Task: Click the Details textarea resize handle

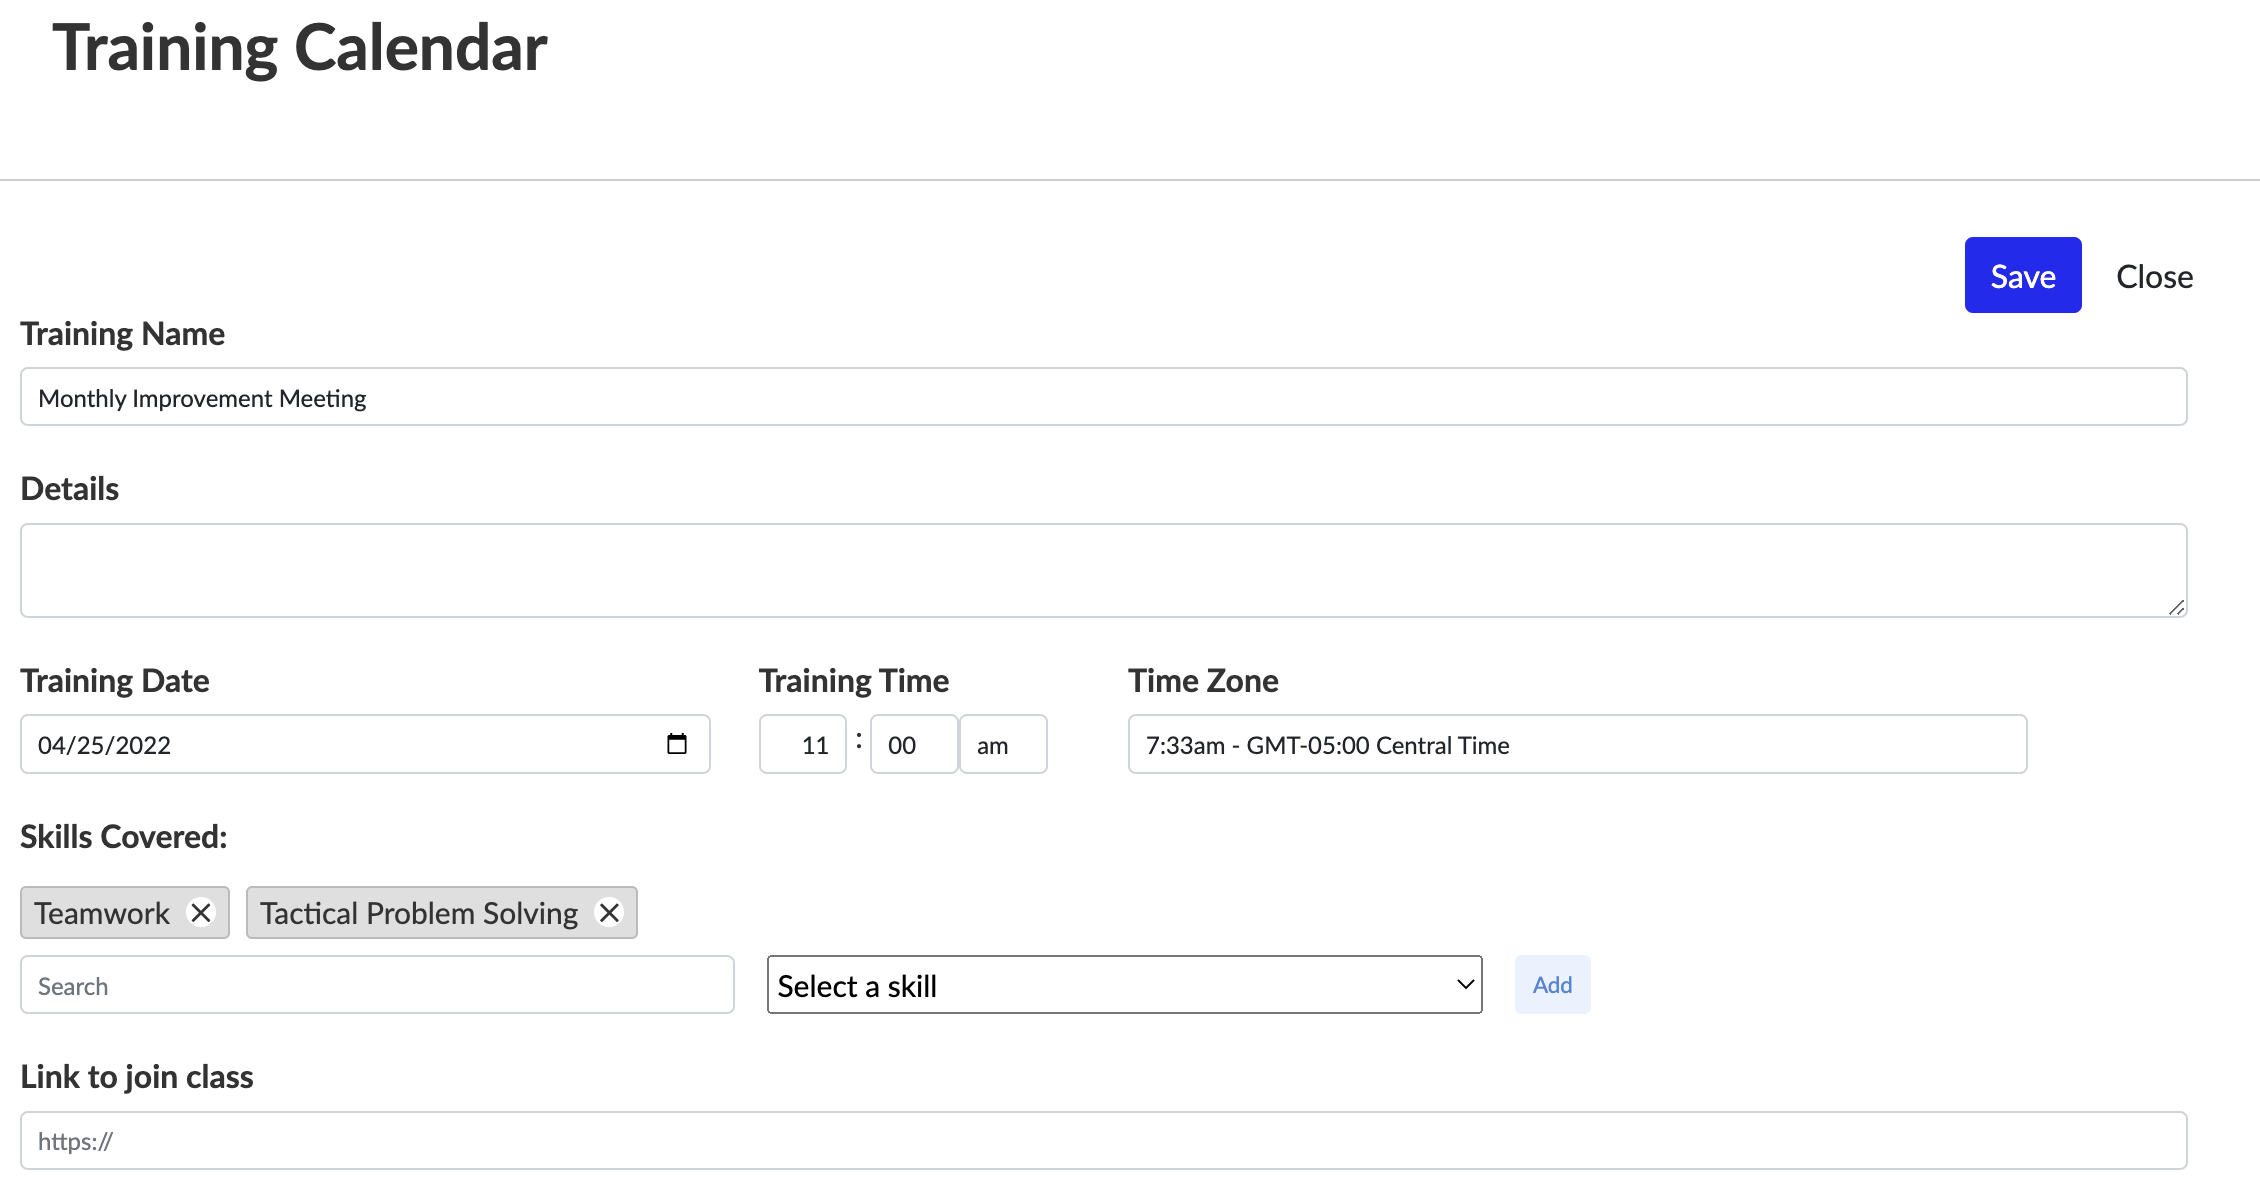Action: pos(2176,607)
